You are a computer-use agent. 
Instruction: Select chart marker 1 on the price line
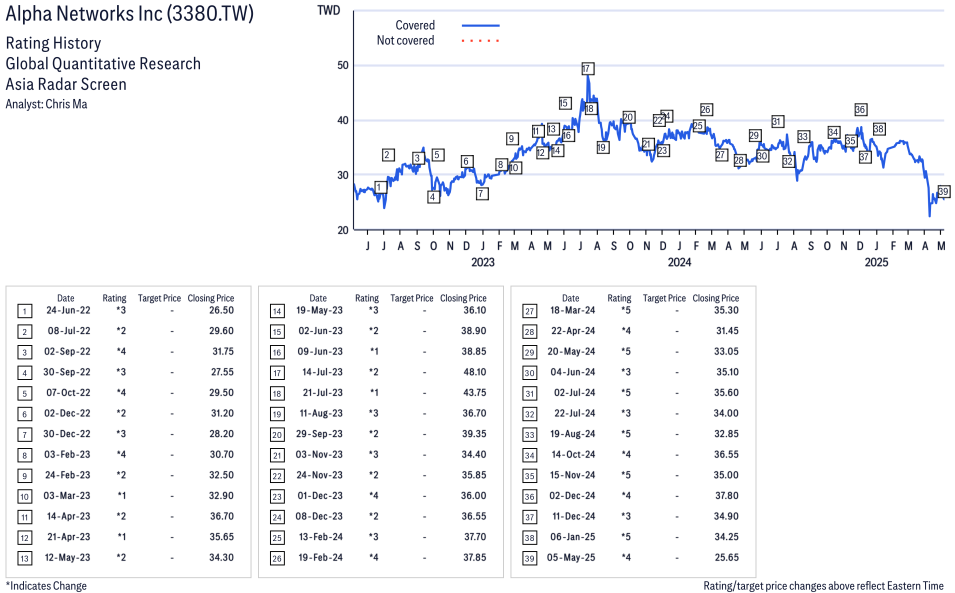click(381, 187)
